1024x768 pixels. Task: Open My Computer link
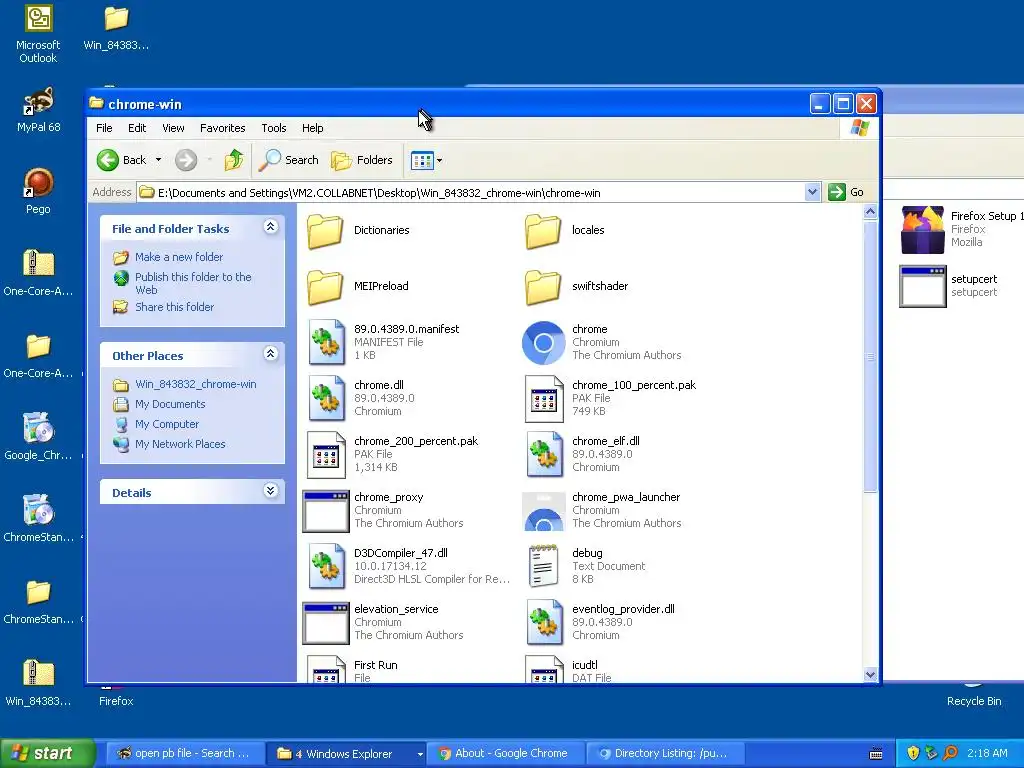tap(167, 424)
